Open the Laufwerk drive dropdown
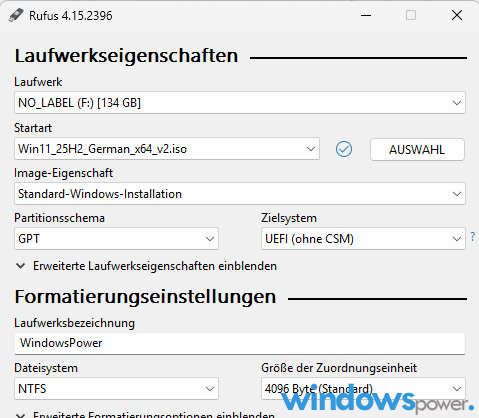Viewport: 479px width, 418px height. point(240,103)
